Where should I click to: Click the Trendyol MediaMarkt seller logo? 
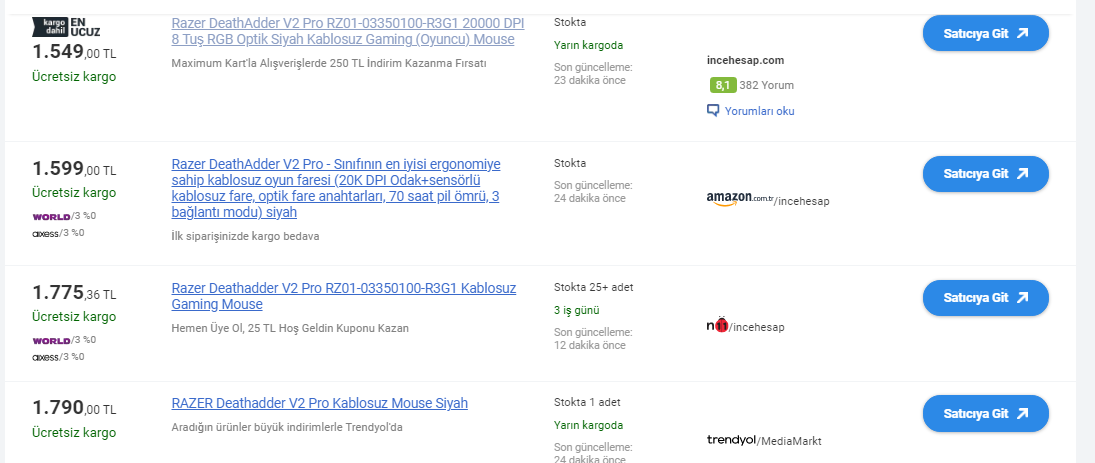pyautogui.click(x=730, y=440)
